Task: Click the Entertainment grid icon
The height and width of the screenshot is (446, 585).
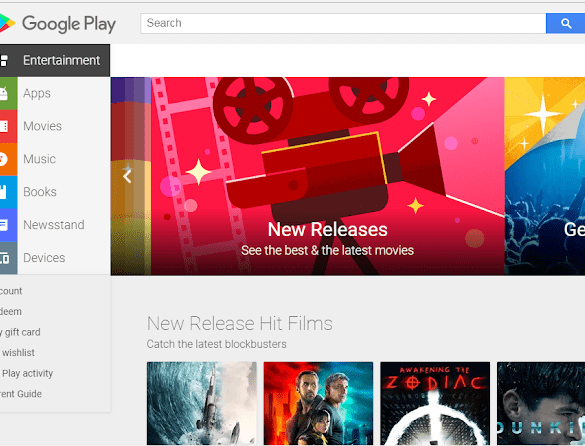Action: (x=4, y=60)
